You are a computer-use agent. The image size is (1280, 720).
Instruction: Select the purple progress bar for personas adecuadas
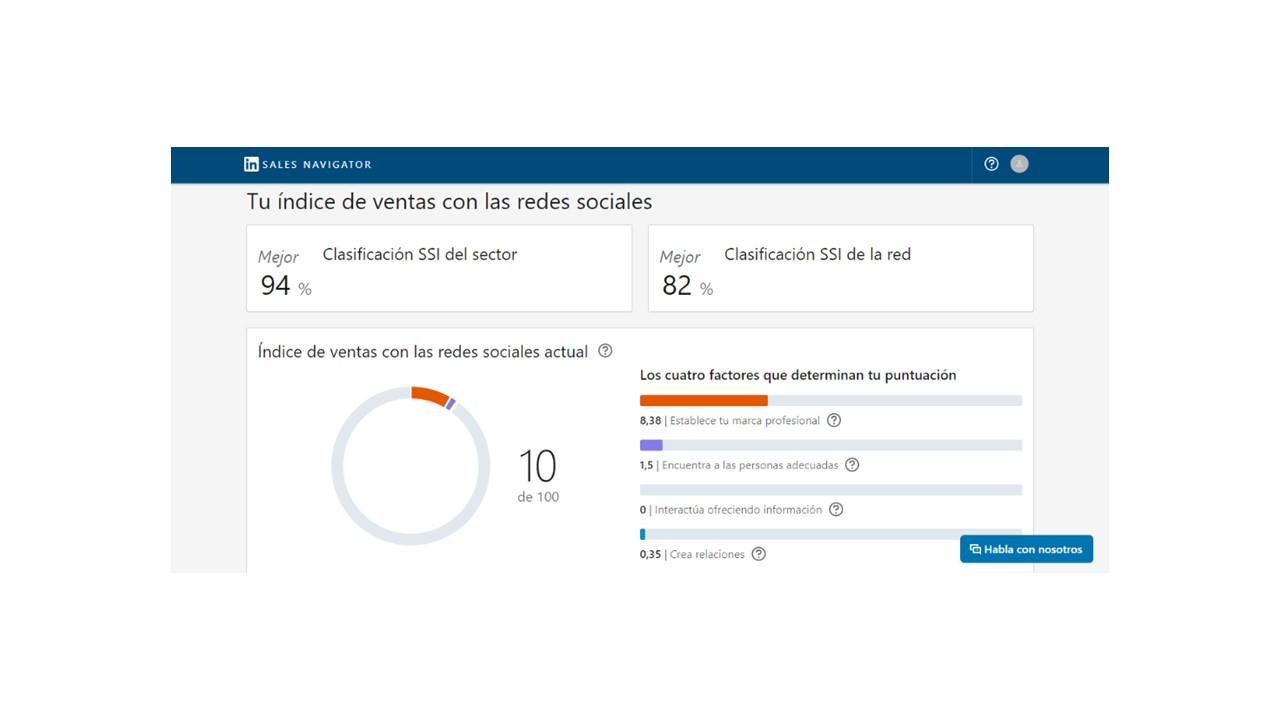pyautogui.click(x=651, y=445)
